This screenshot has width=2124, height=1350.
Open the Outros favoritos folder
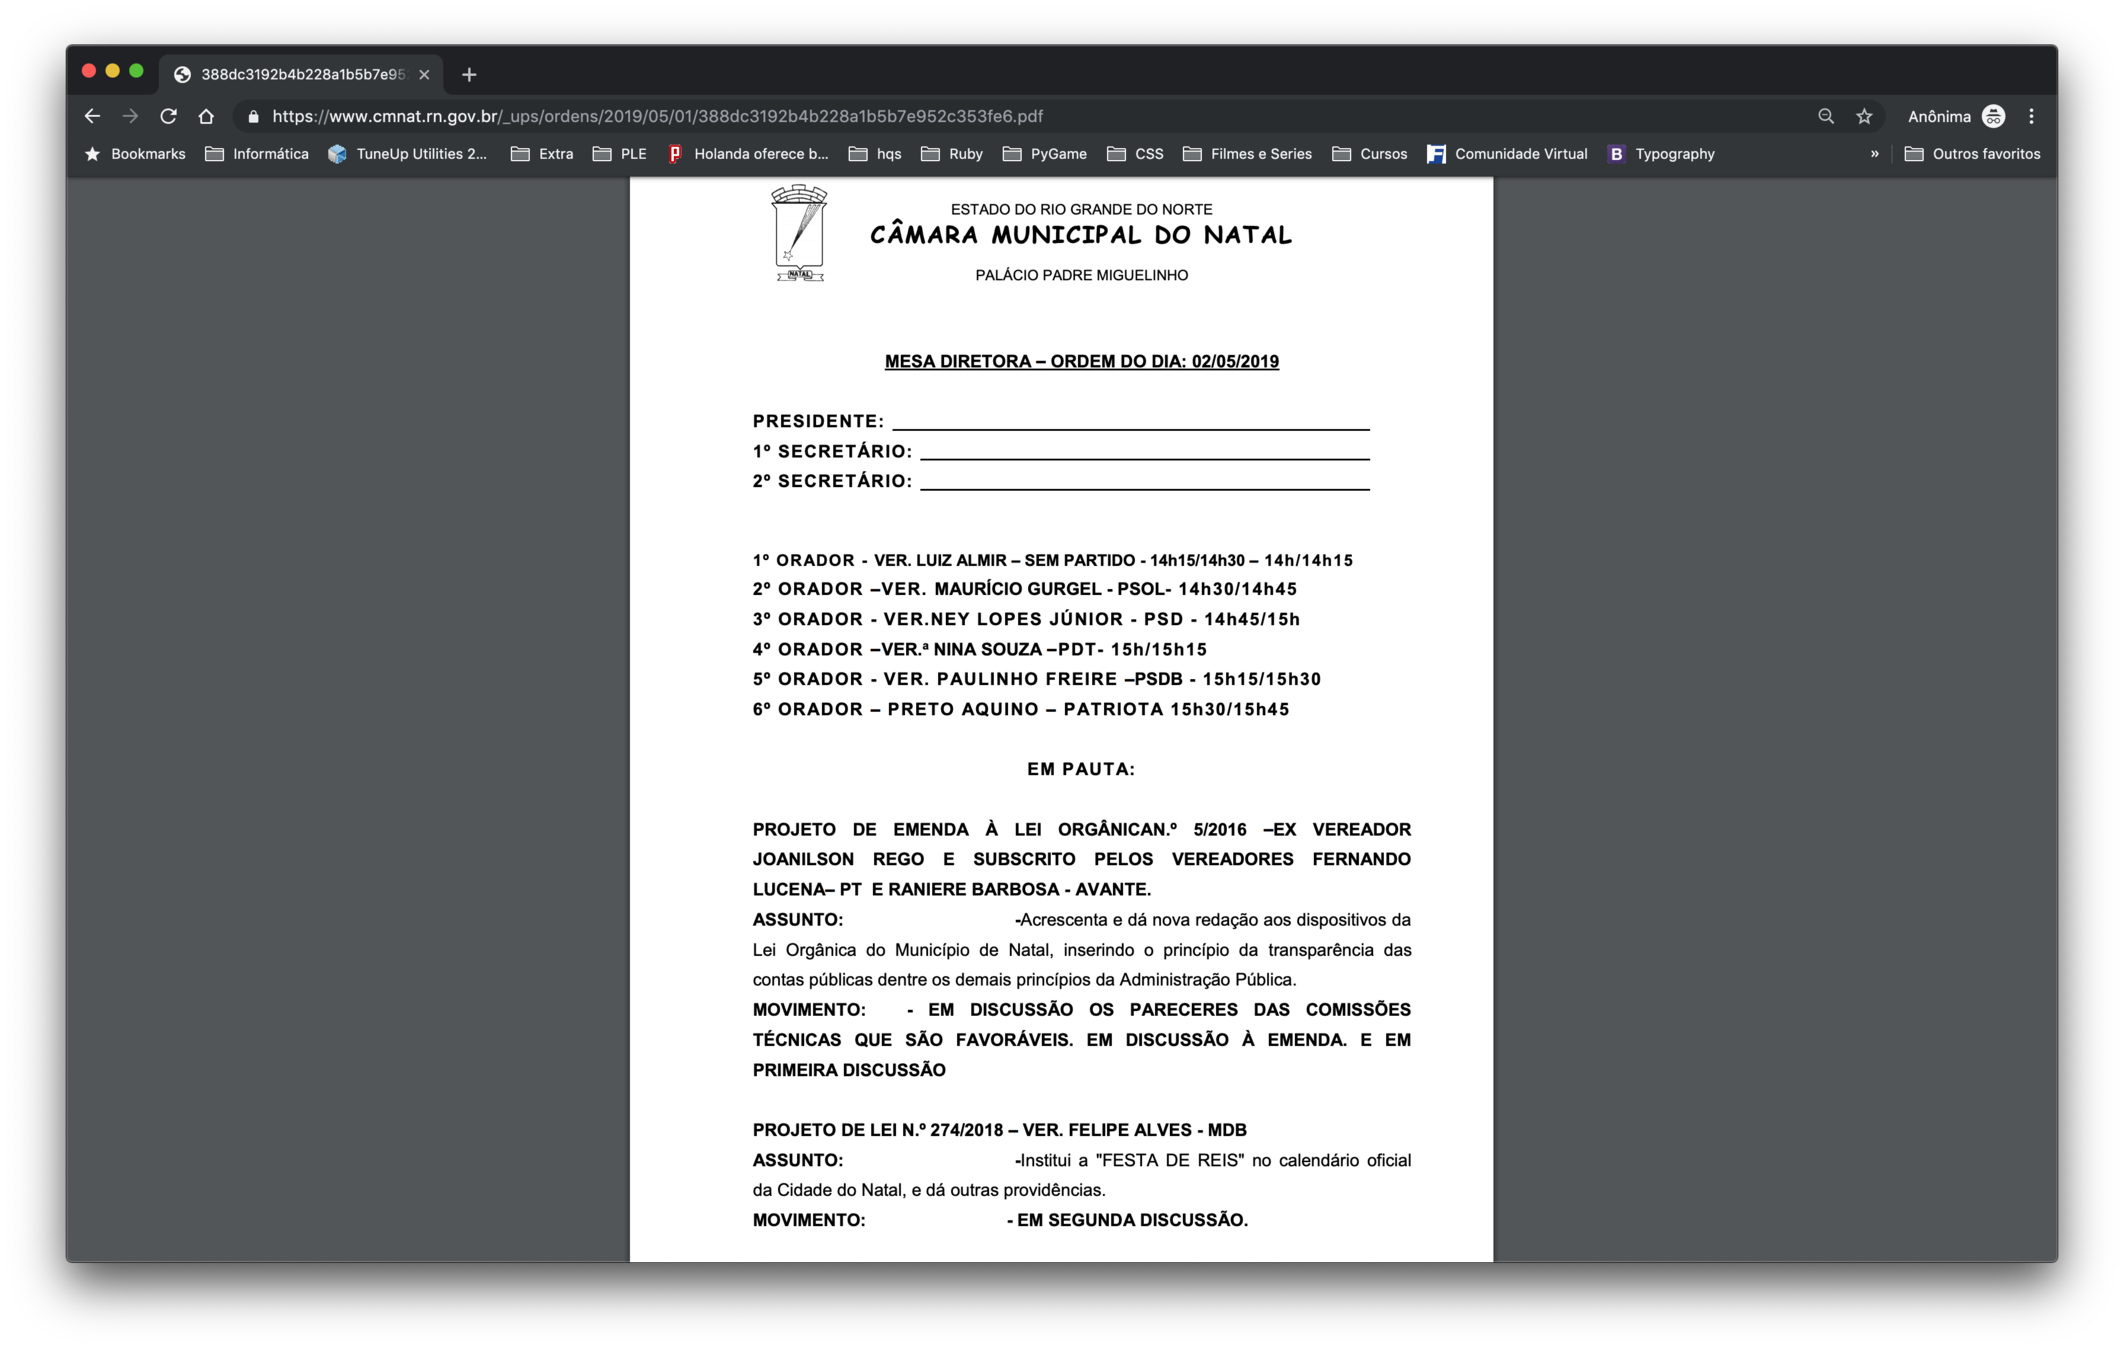click(x=1972, y=154)
